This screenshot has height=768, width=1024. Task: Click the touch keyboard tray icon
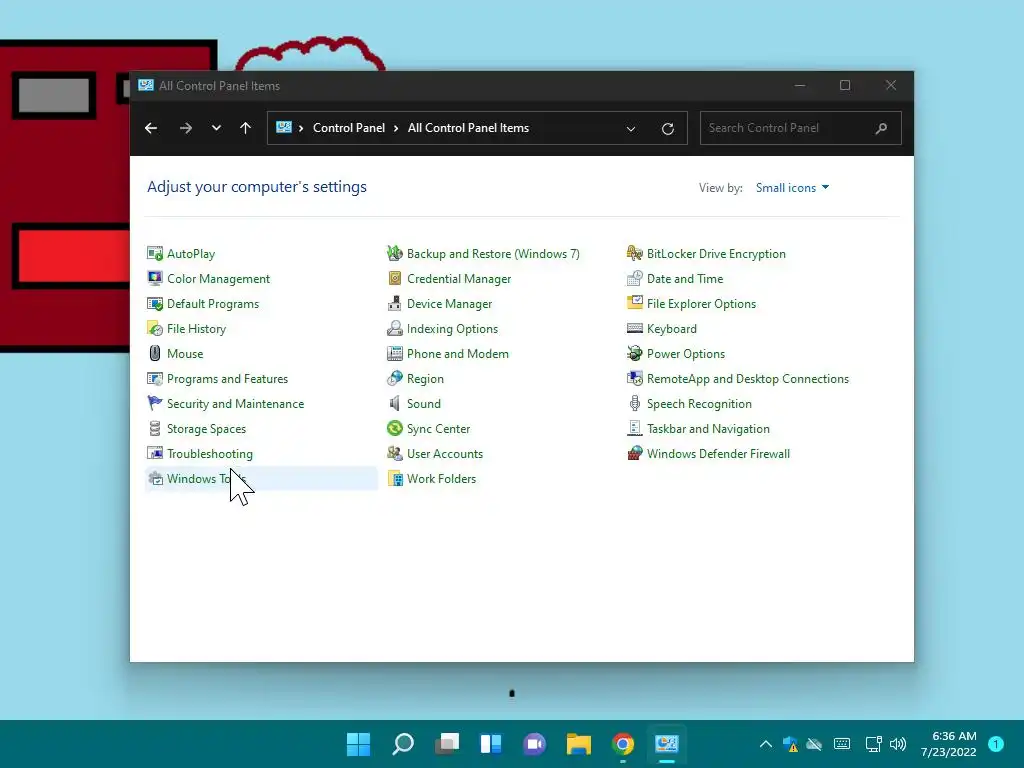click(842, 744)
